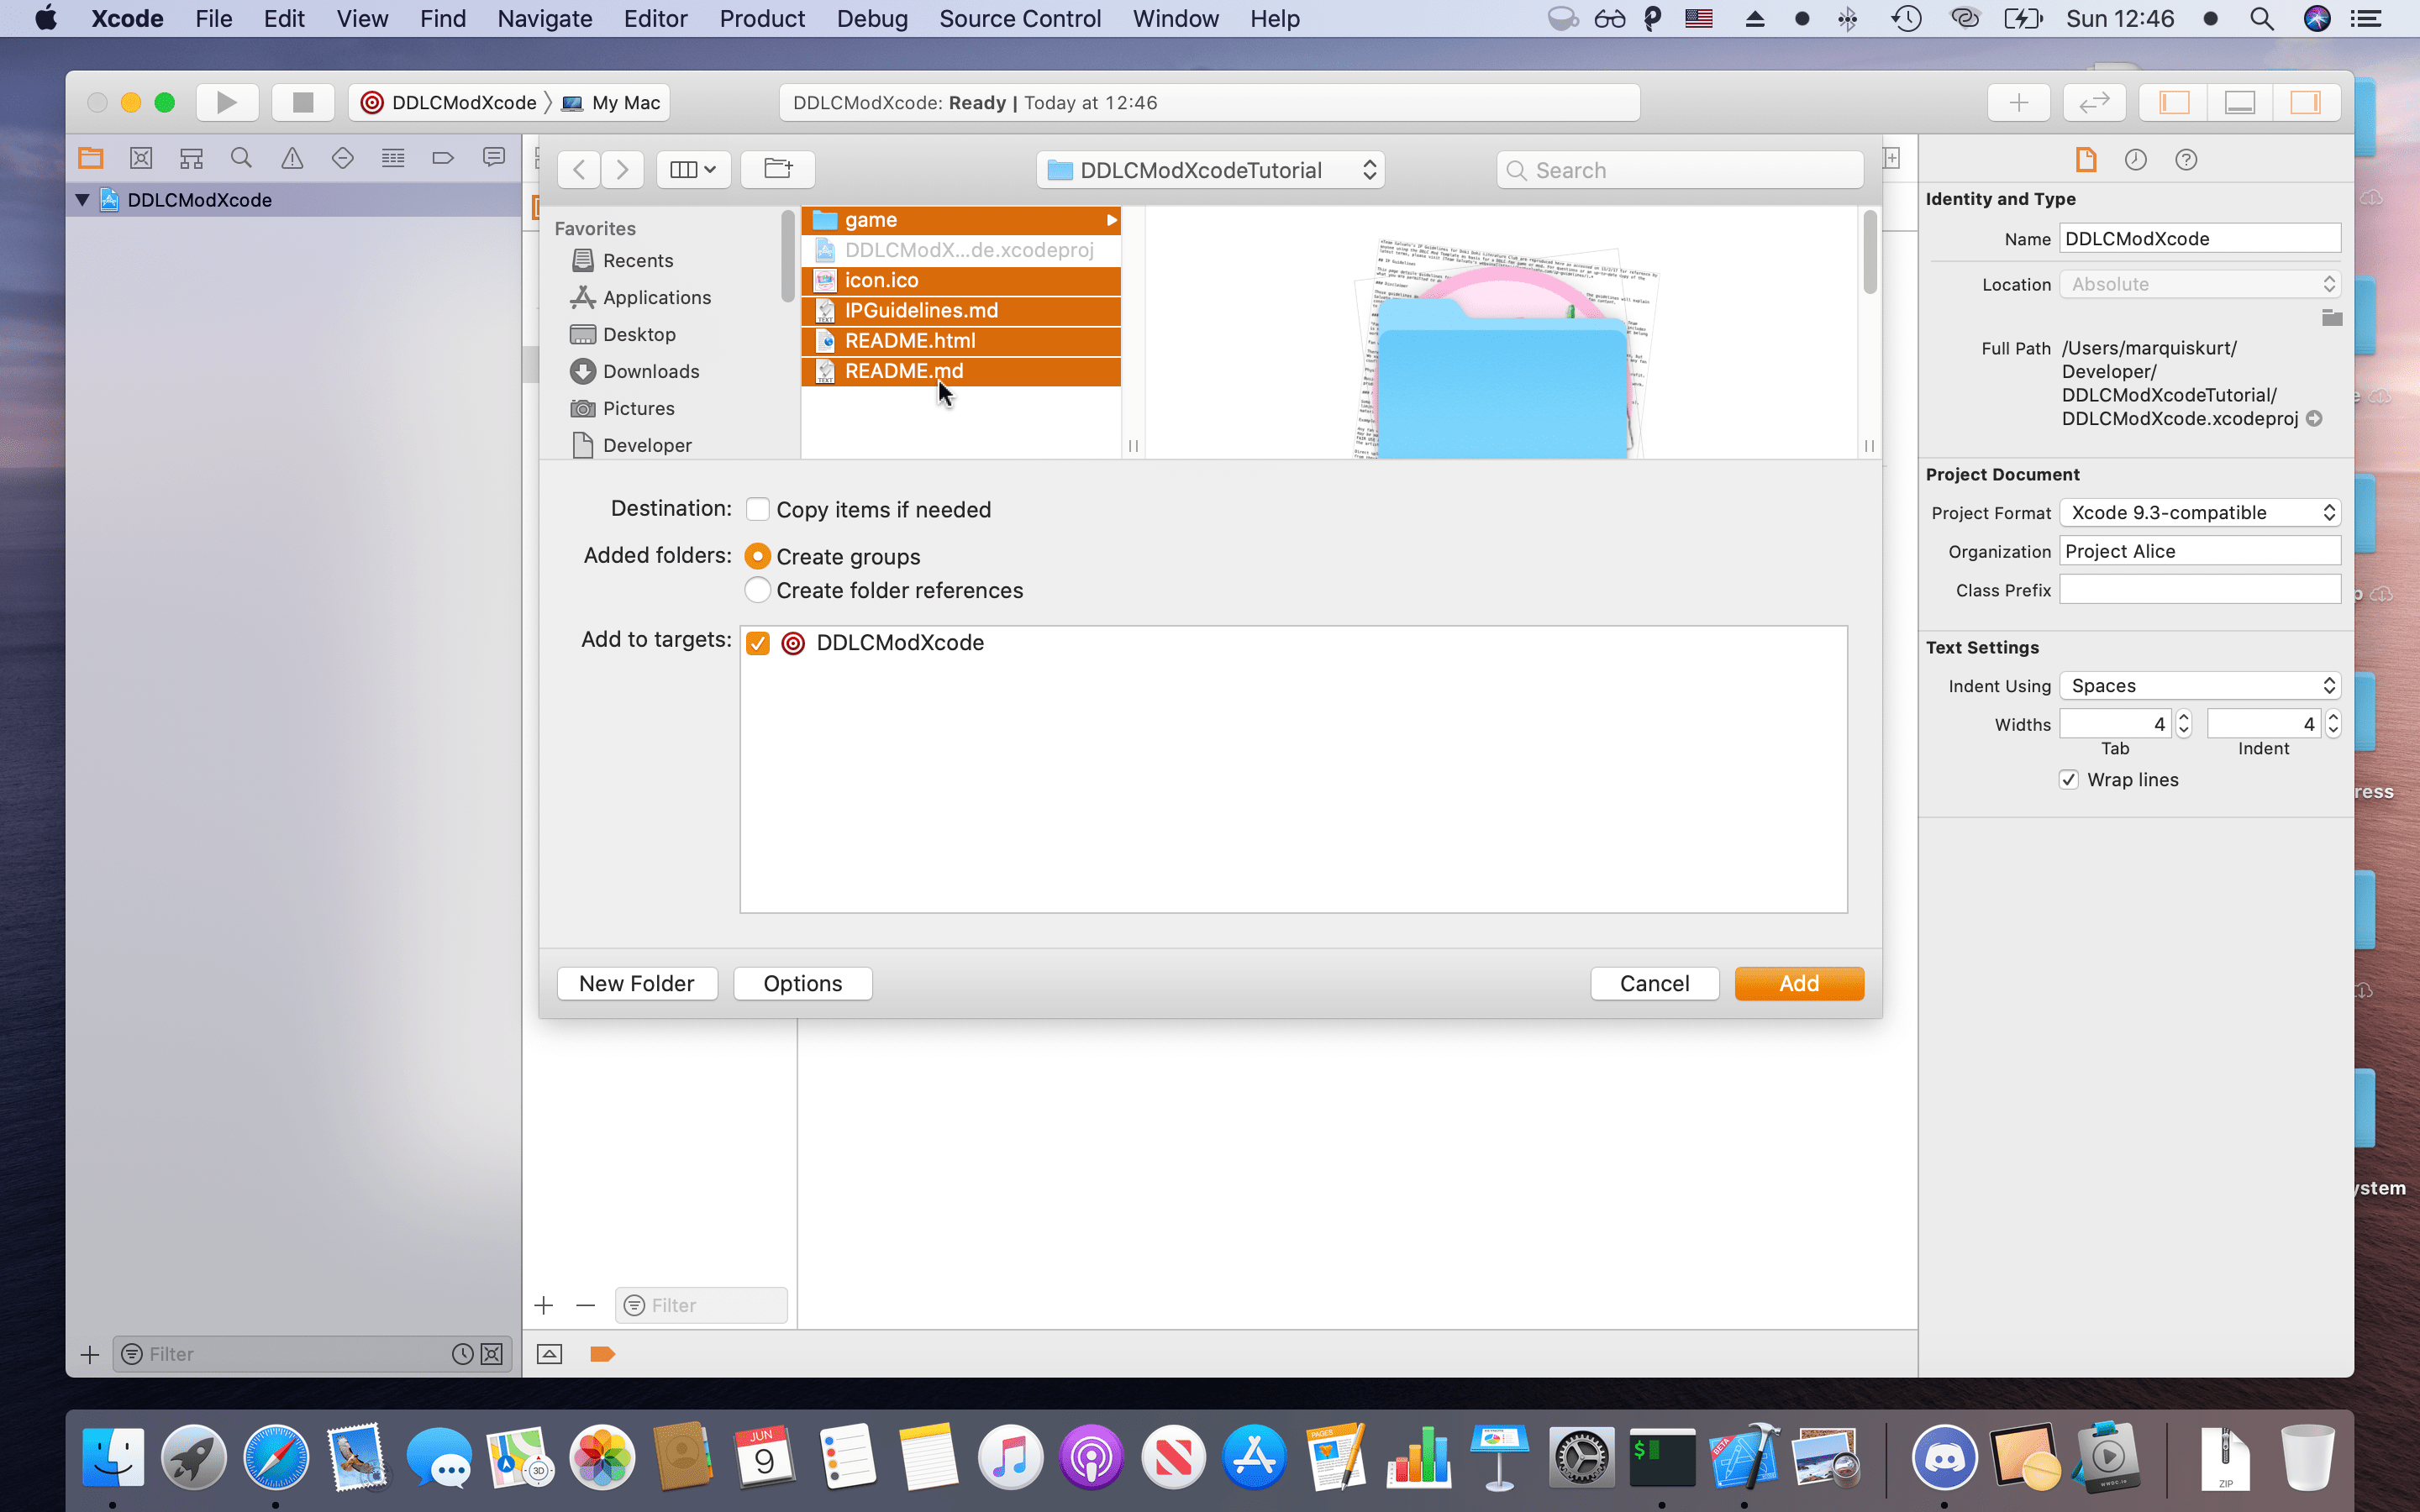Open the Breakpoint navigator icon
This screenshot has width=2420, height=1512.
[443, 158]
